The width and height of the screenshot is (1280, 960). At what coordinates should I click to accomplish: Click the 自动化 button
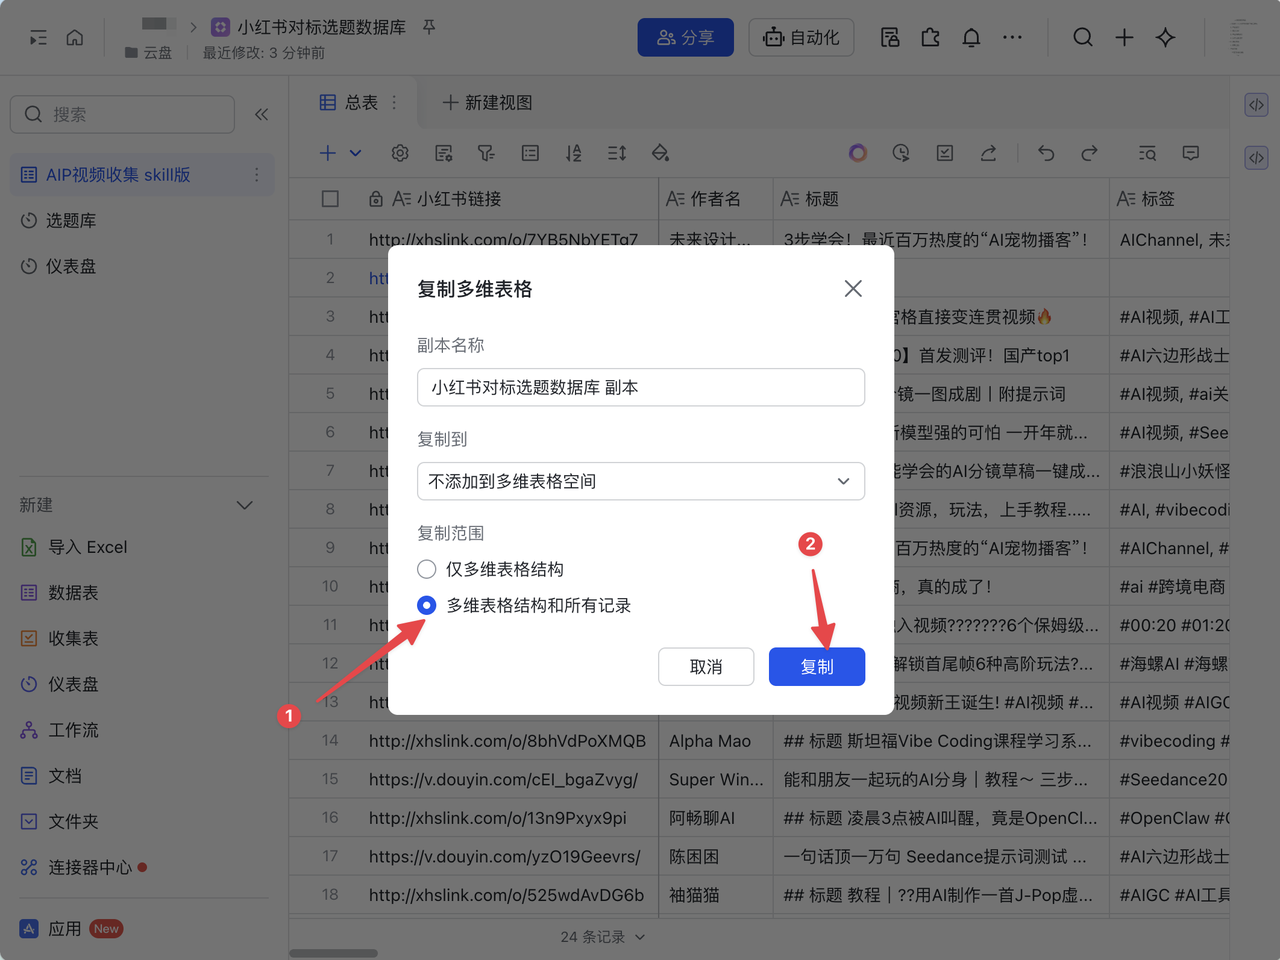pos(801,38)
